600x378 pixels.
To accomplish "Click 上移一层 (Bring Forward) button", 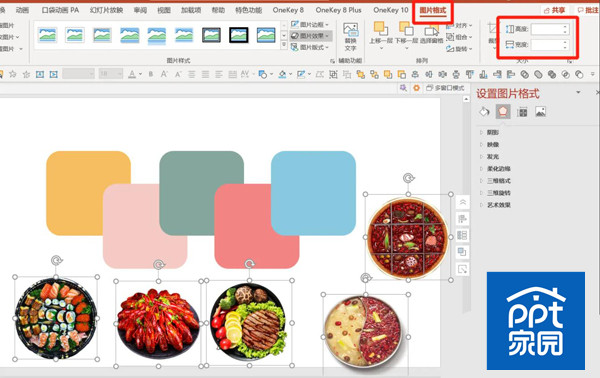I will (381, 36).
